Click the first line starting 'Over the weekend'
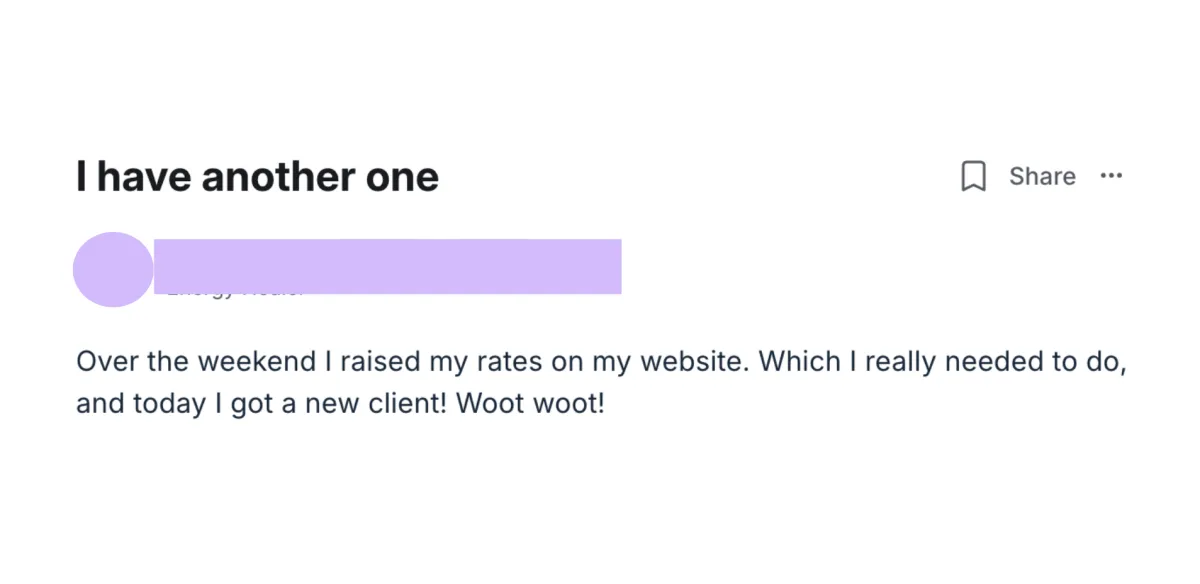 coord(602,362)
